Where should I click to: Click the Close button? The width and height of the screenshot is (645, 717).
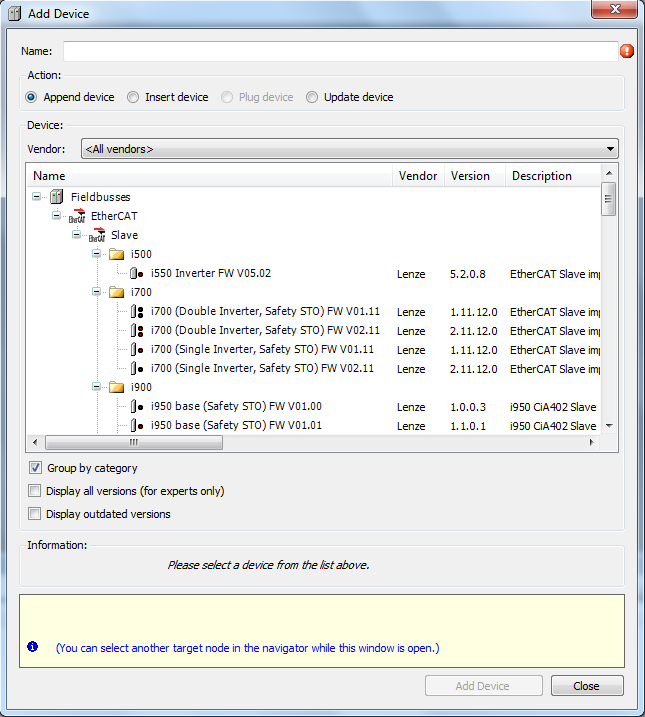pos(586,686)
